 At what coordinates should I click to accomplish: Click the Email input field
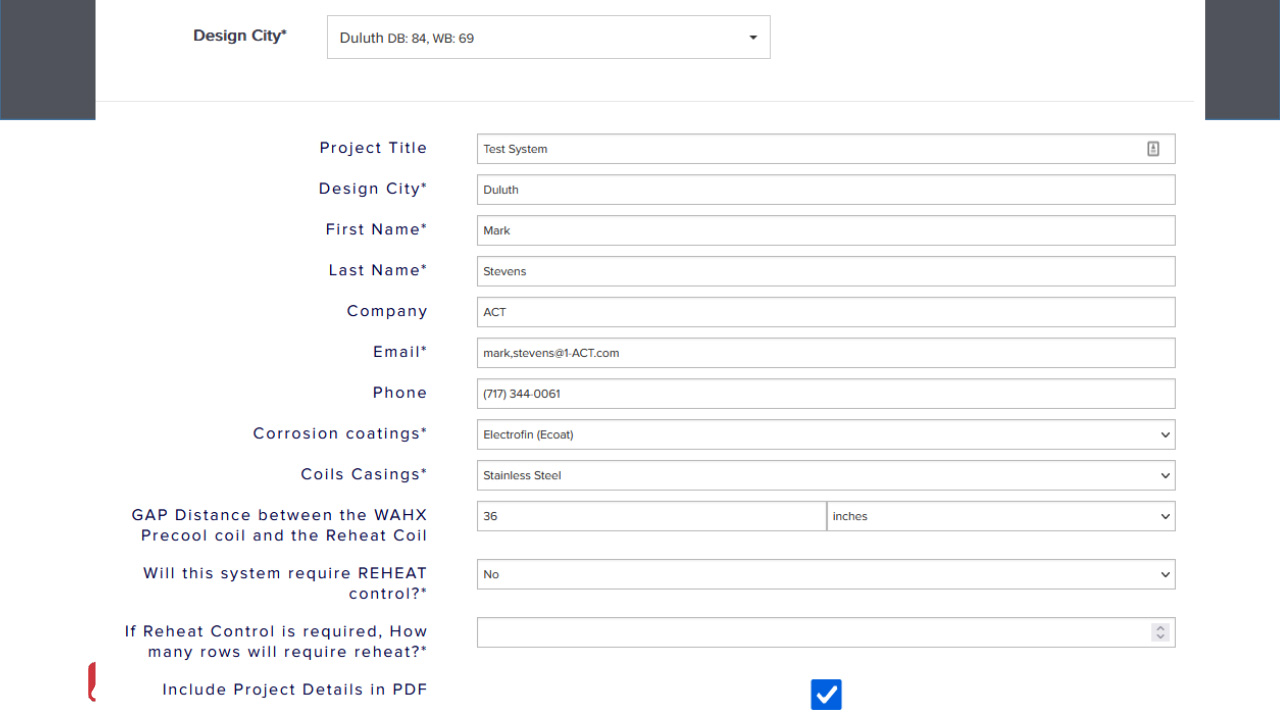point(826,353)
